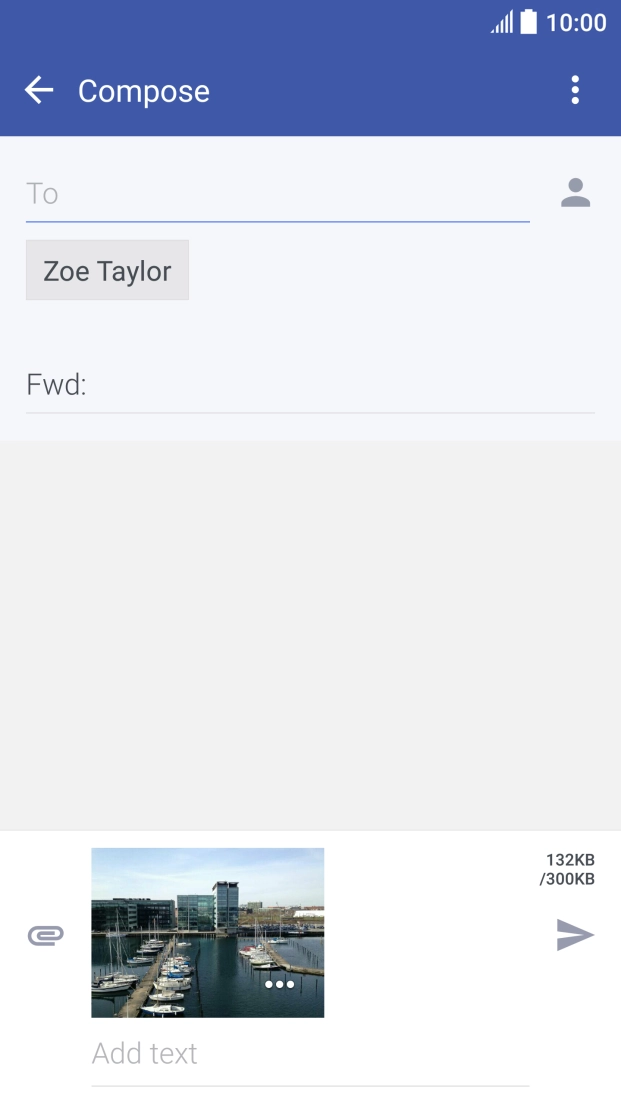Tap the Compose title in the header
Image resolution: width=621 pixels, height=1104 pixels.
[143, 91]
